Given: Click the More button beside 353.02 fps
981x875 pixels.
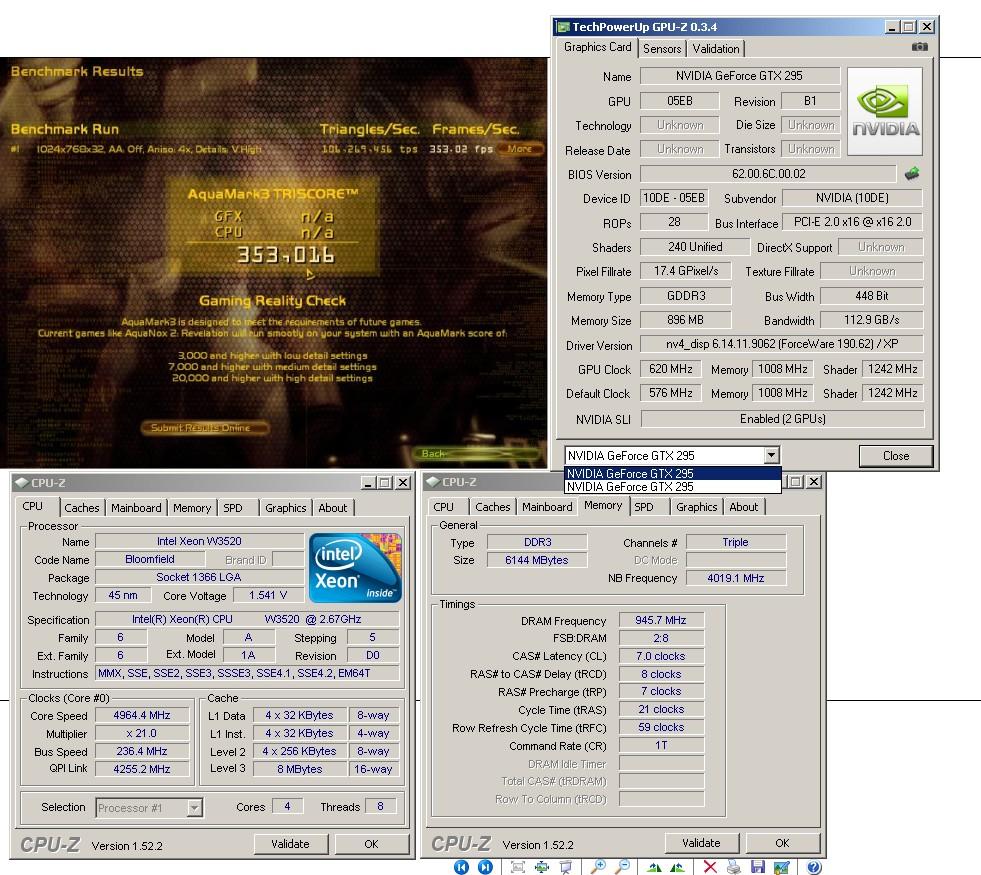Looking at the screenshot, I should [x=520, y=149].
